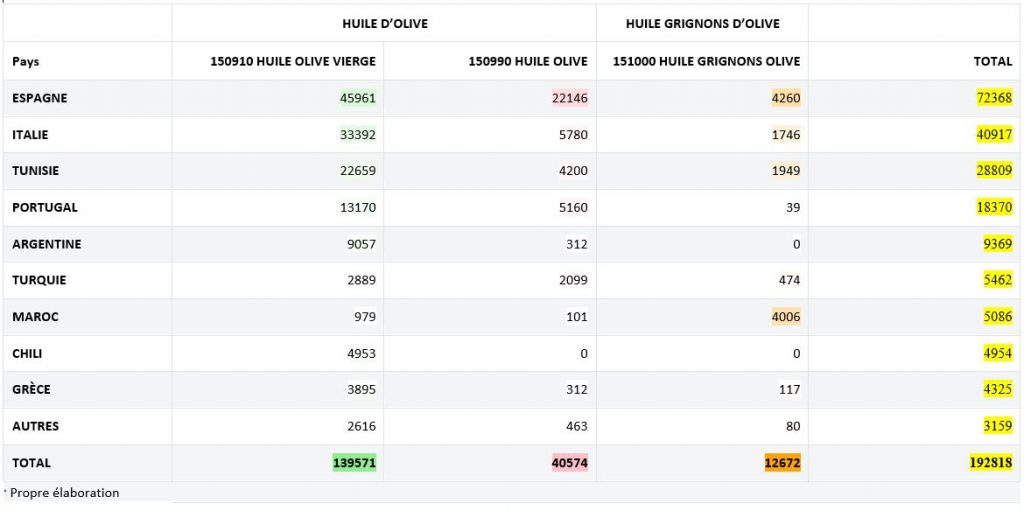Select the Pays header cell
Viewport: 1024px width, 511px height.
pyautogui.click(x=25, y=61)
